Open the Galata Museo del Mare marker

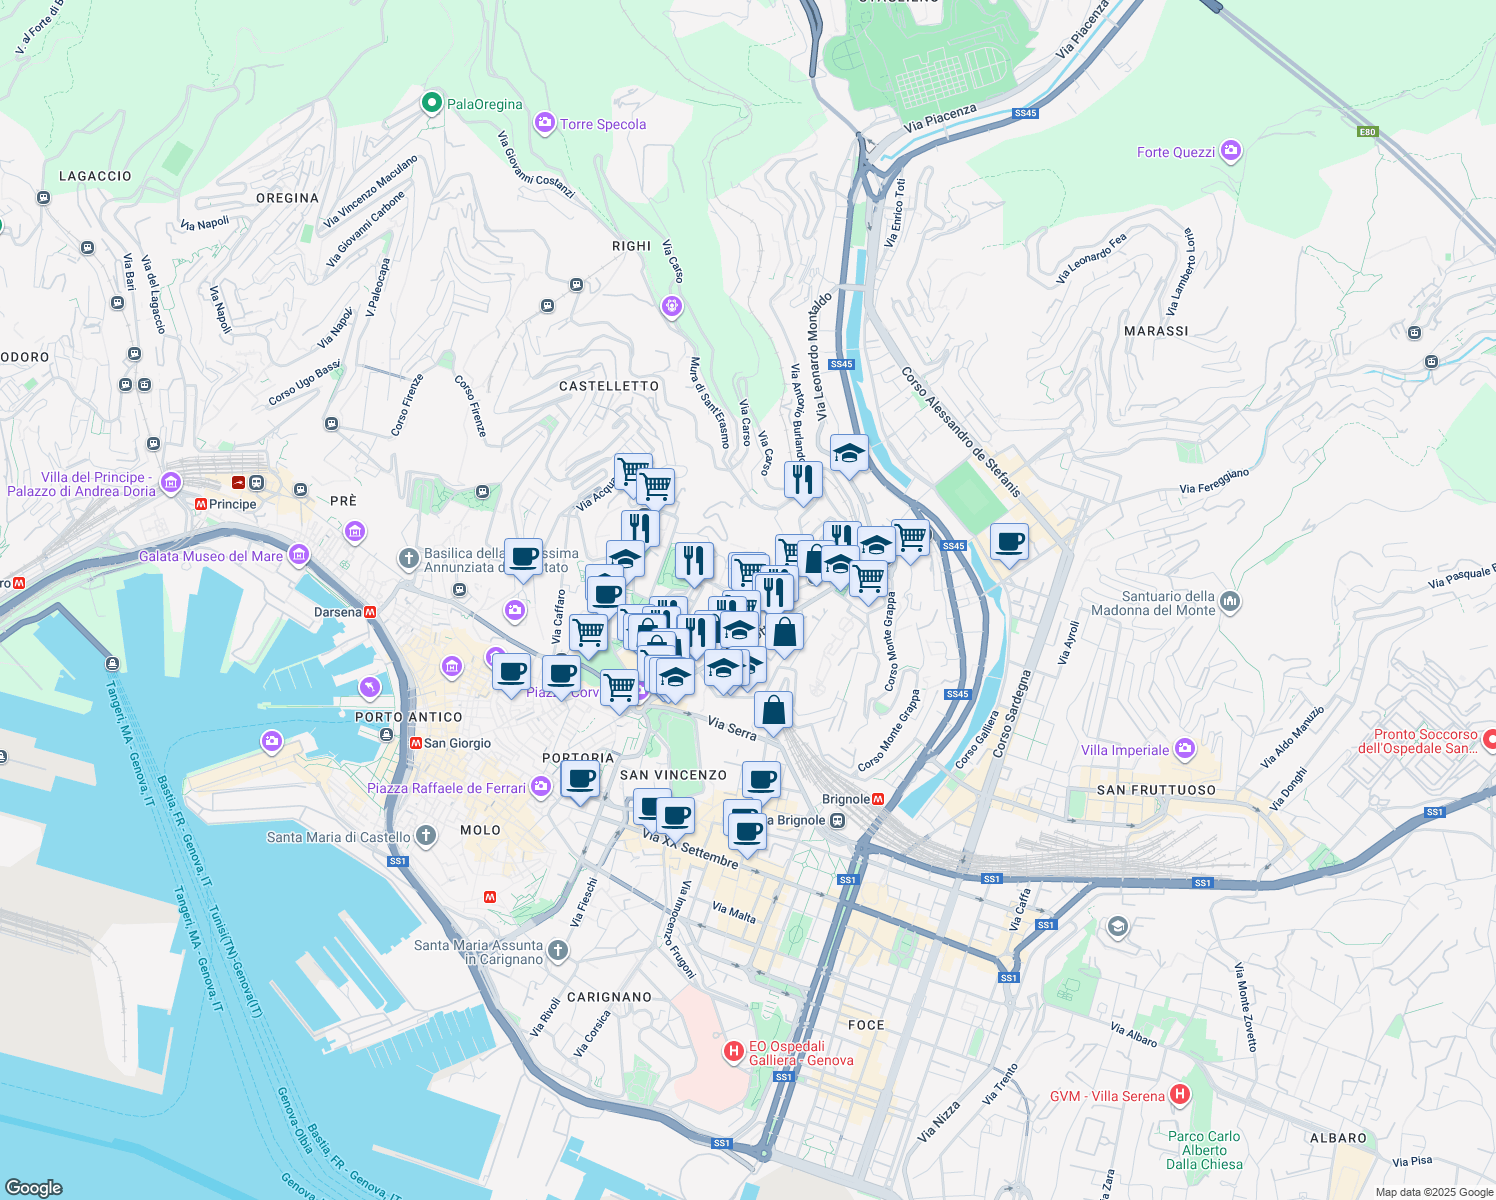coord(298,555)
